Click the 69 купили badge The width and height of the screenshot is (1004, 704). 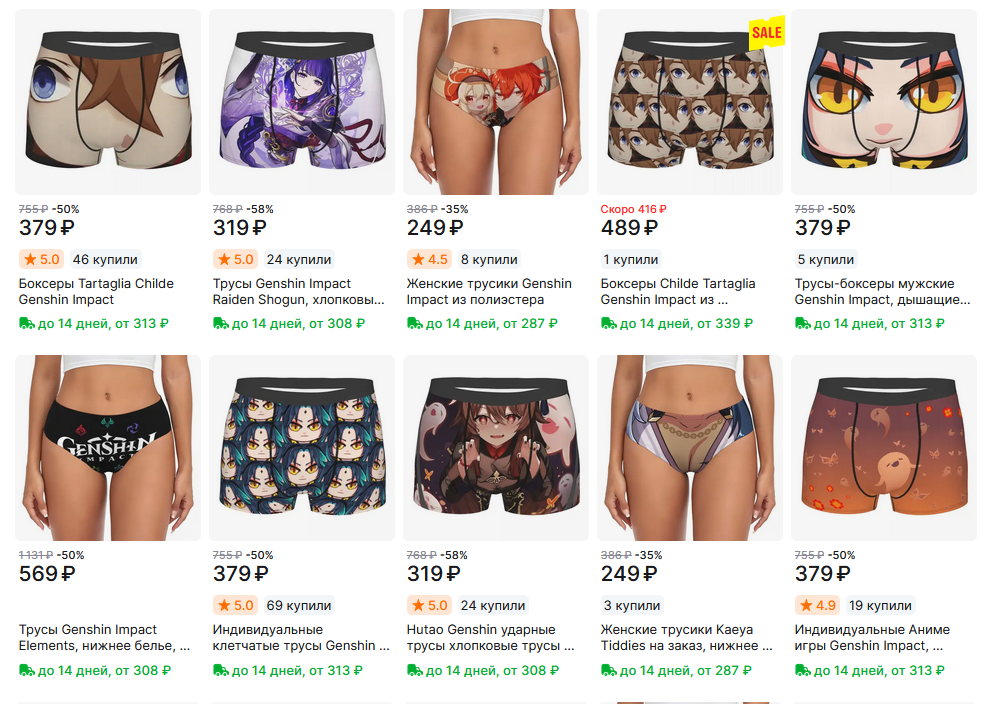(299, 605)
